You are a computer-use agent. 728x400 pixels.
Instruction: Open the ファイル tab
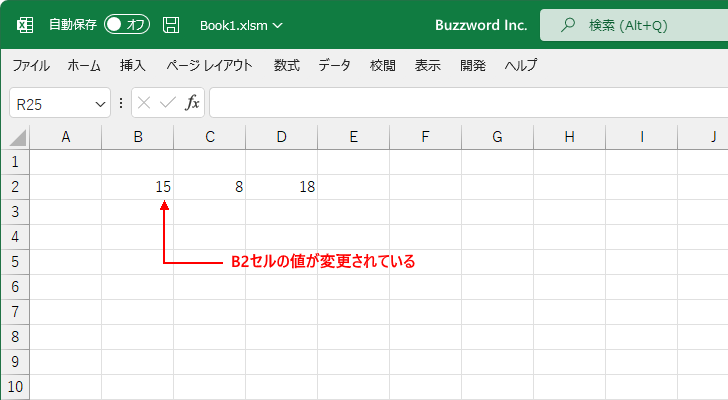[x=31, y=65]
